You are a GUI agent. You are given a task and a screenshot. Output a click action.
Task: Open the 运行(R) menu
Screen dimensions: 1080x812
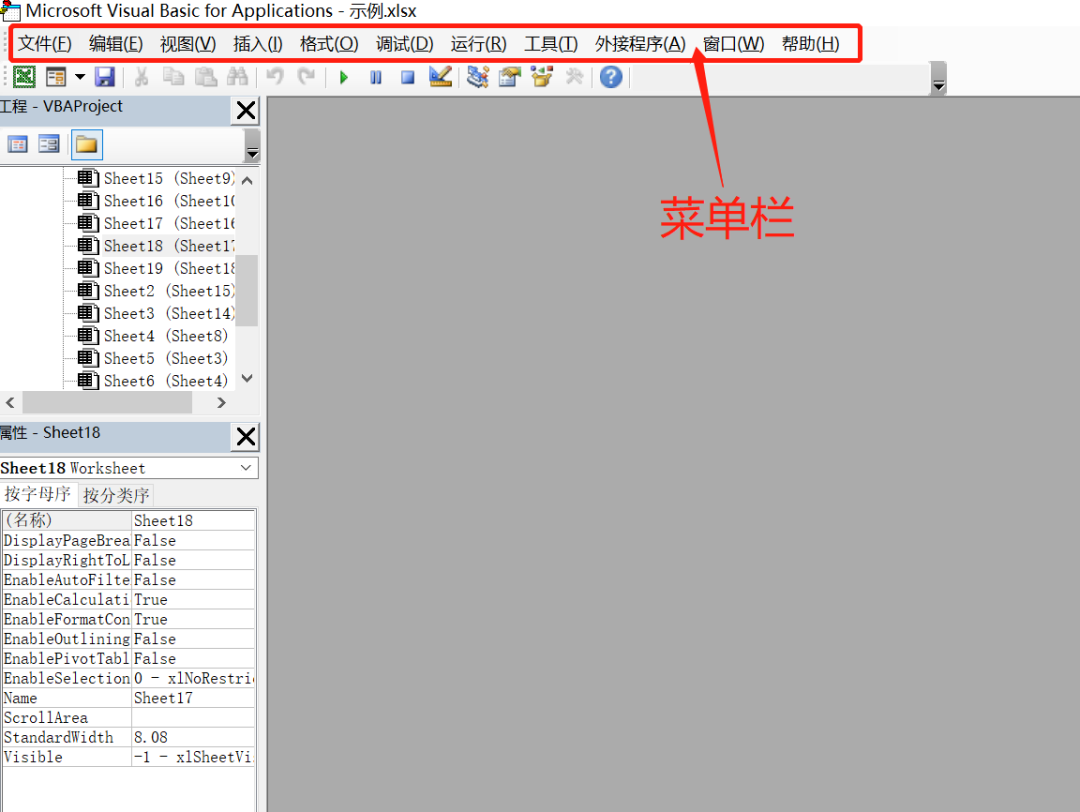click(479, 44)
